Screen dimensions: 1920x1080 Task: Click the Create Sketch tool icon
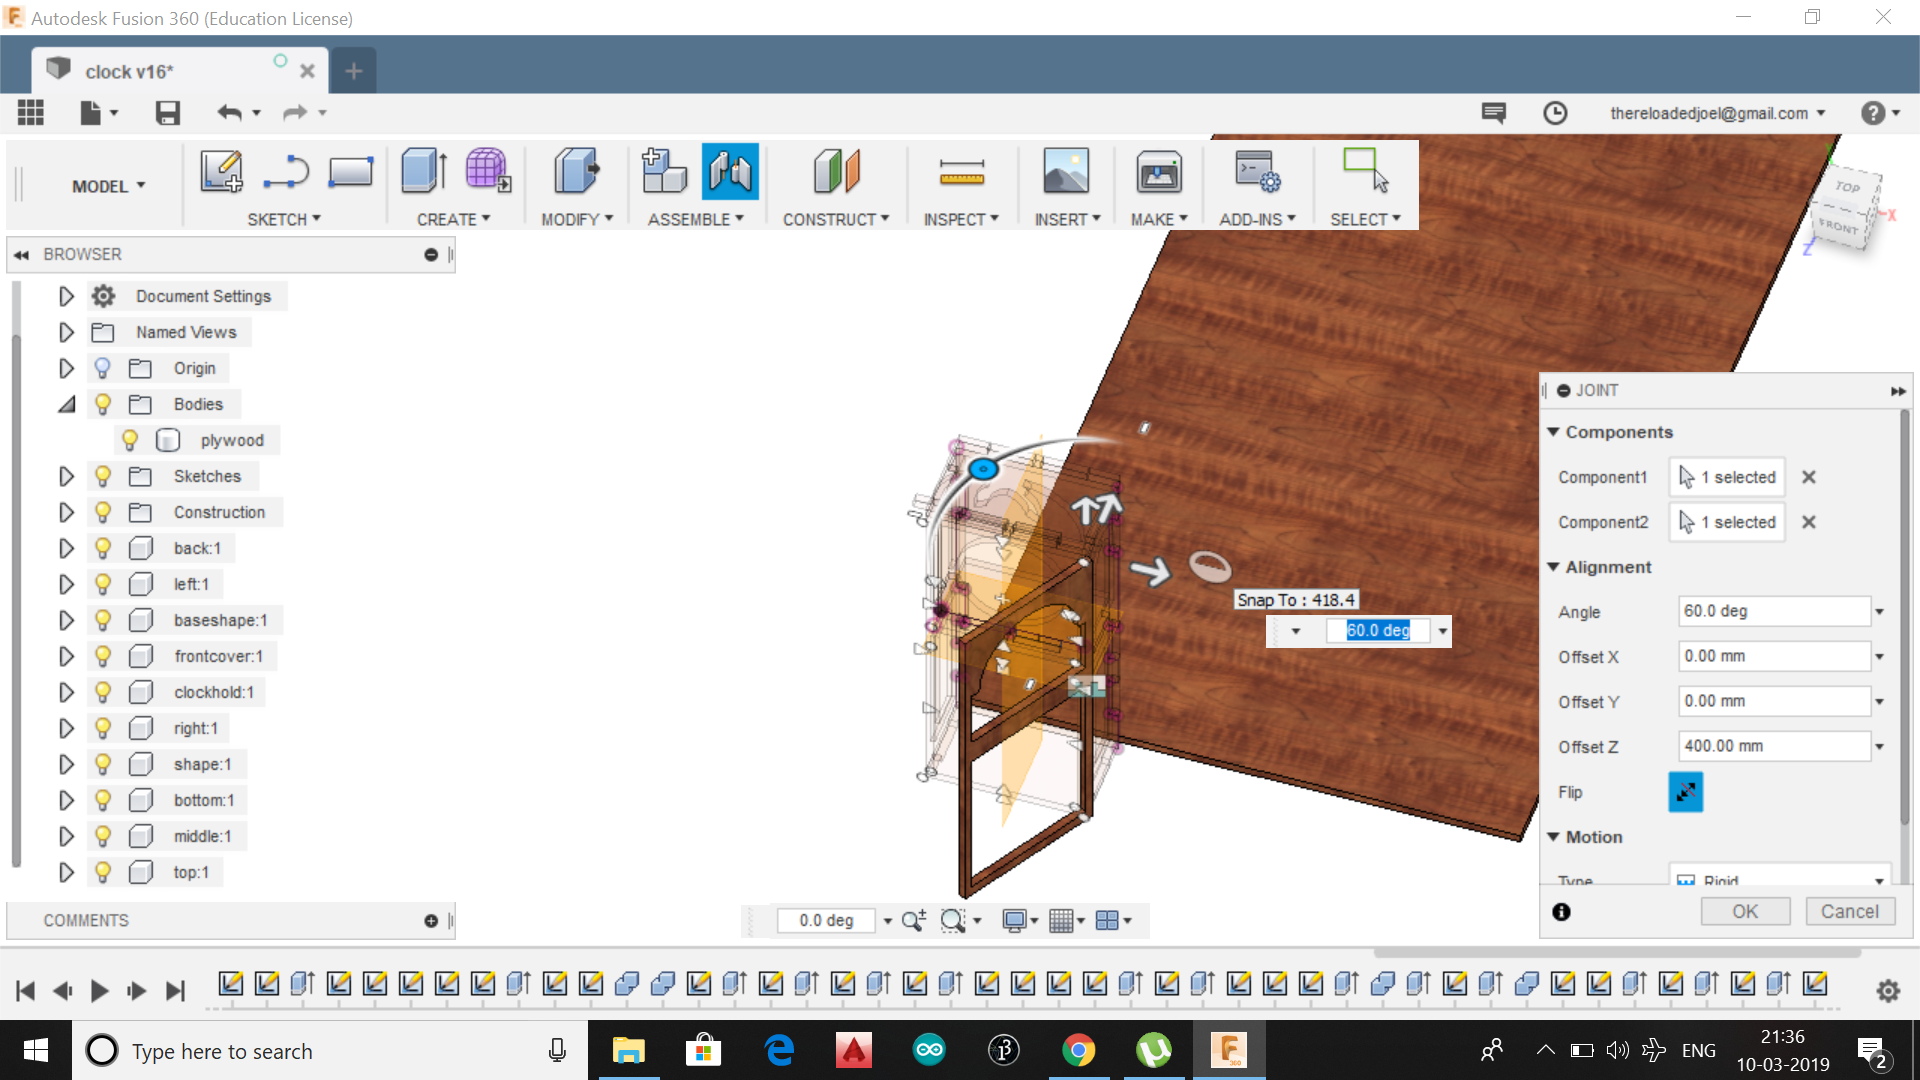coord(221,171)
